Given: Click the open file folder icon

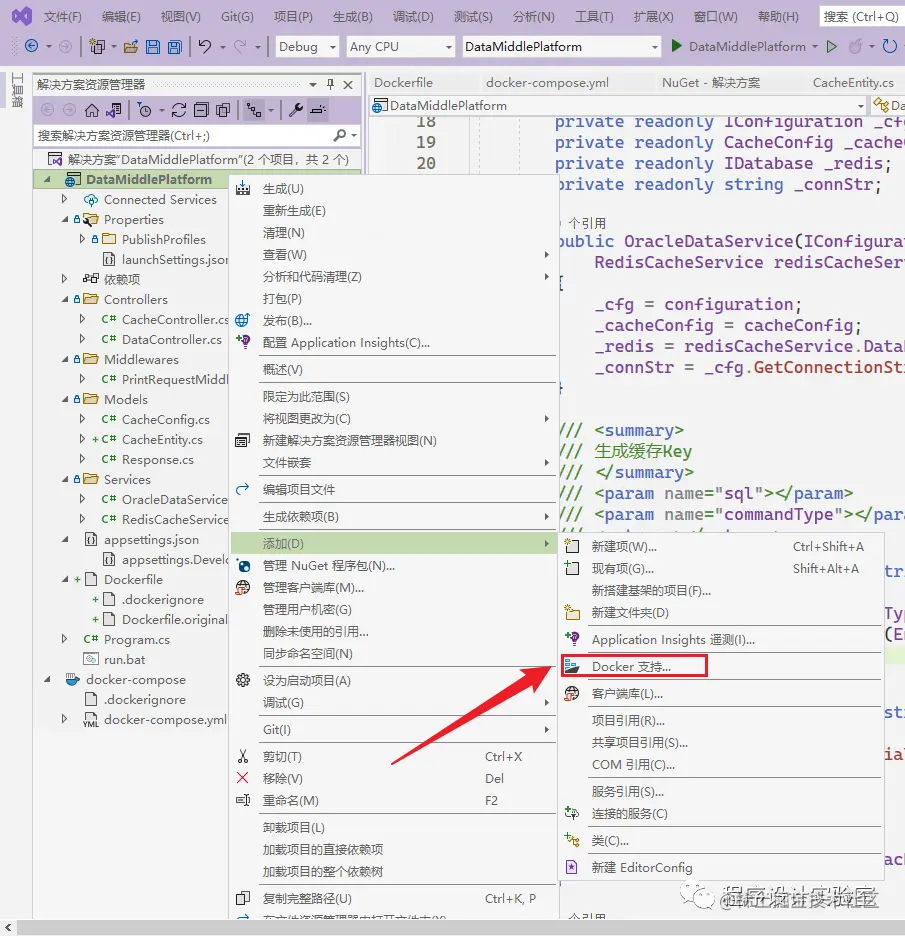Looking at the screenshot, I should (x=131, y=46).
